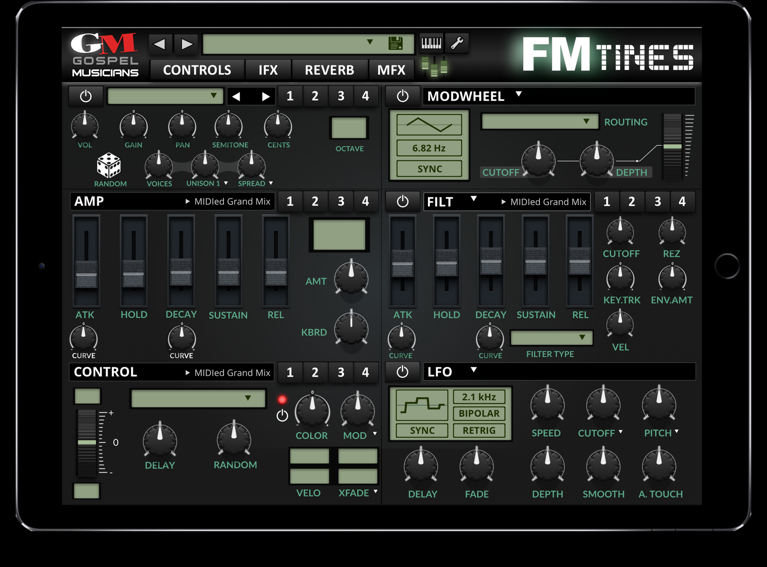767x567 pixels.
Task: Save preset with the floppy disk icon
Action: (x=395, y=44)
